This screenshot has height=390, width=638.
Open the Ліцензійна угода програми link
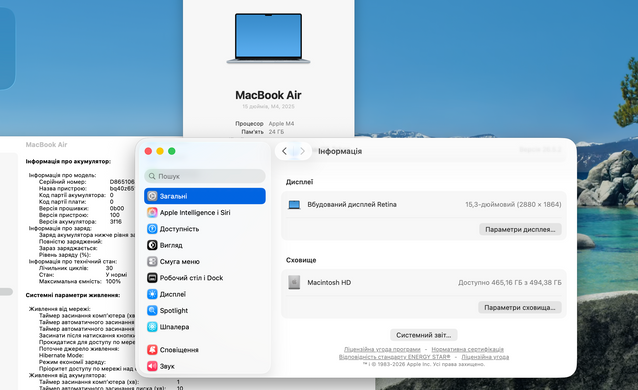(382, 349)
